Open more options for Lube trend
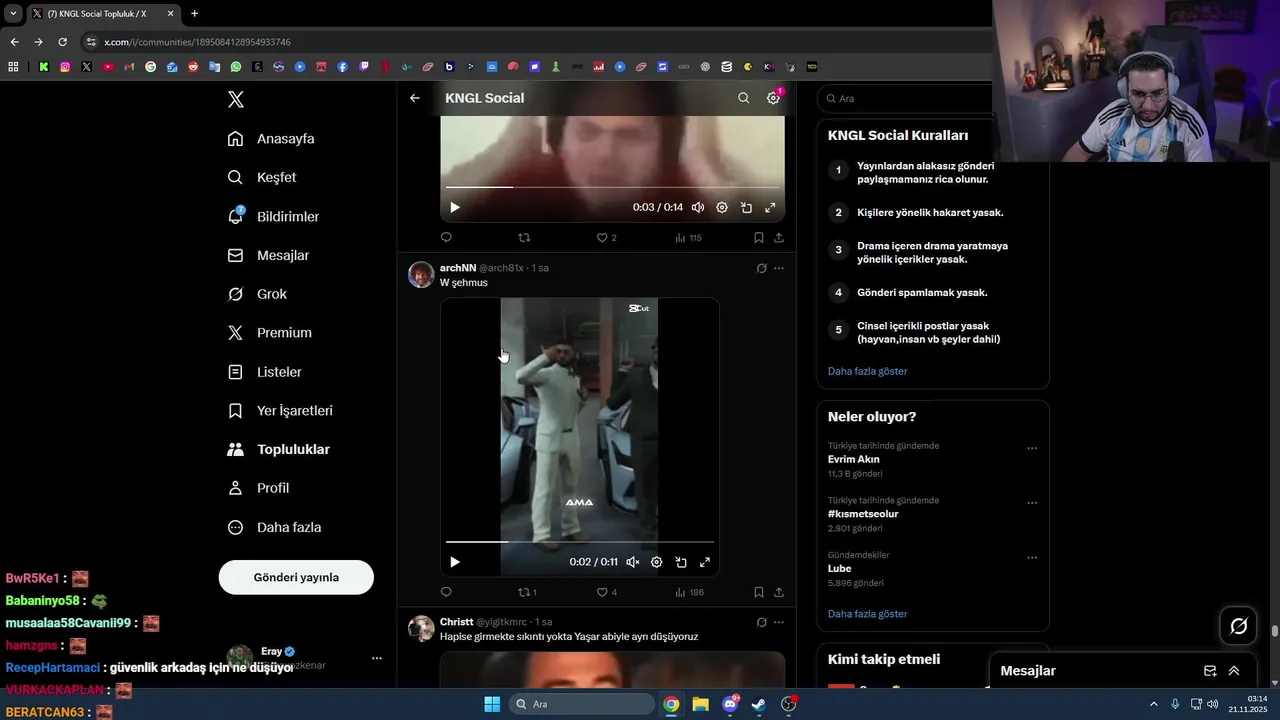1280x720 pixels. coord(1032,558)
